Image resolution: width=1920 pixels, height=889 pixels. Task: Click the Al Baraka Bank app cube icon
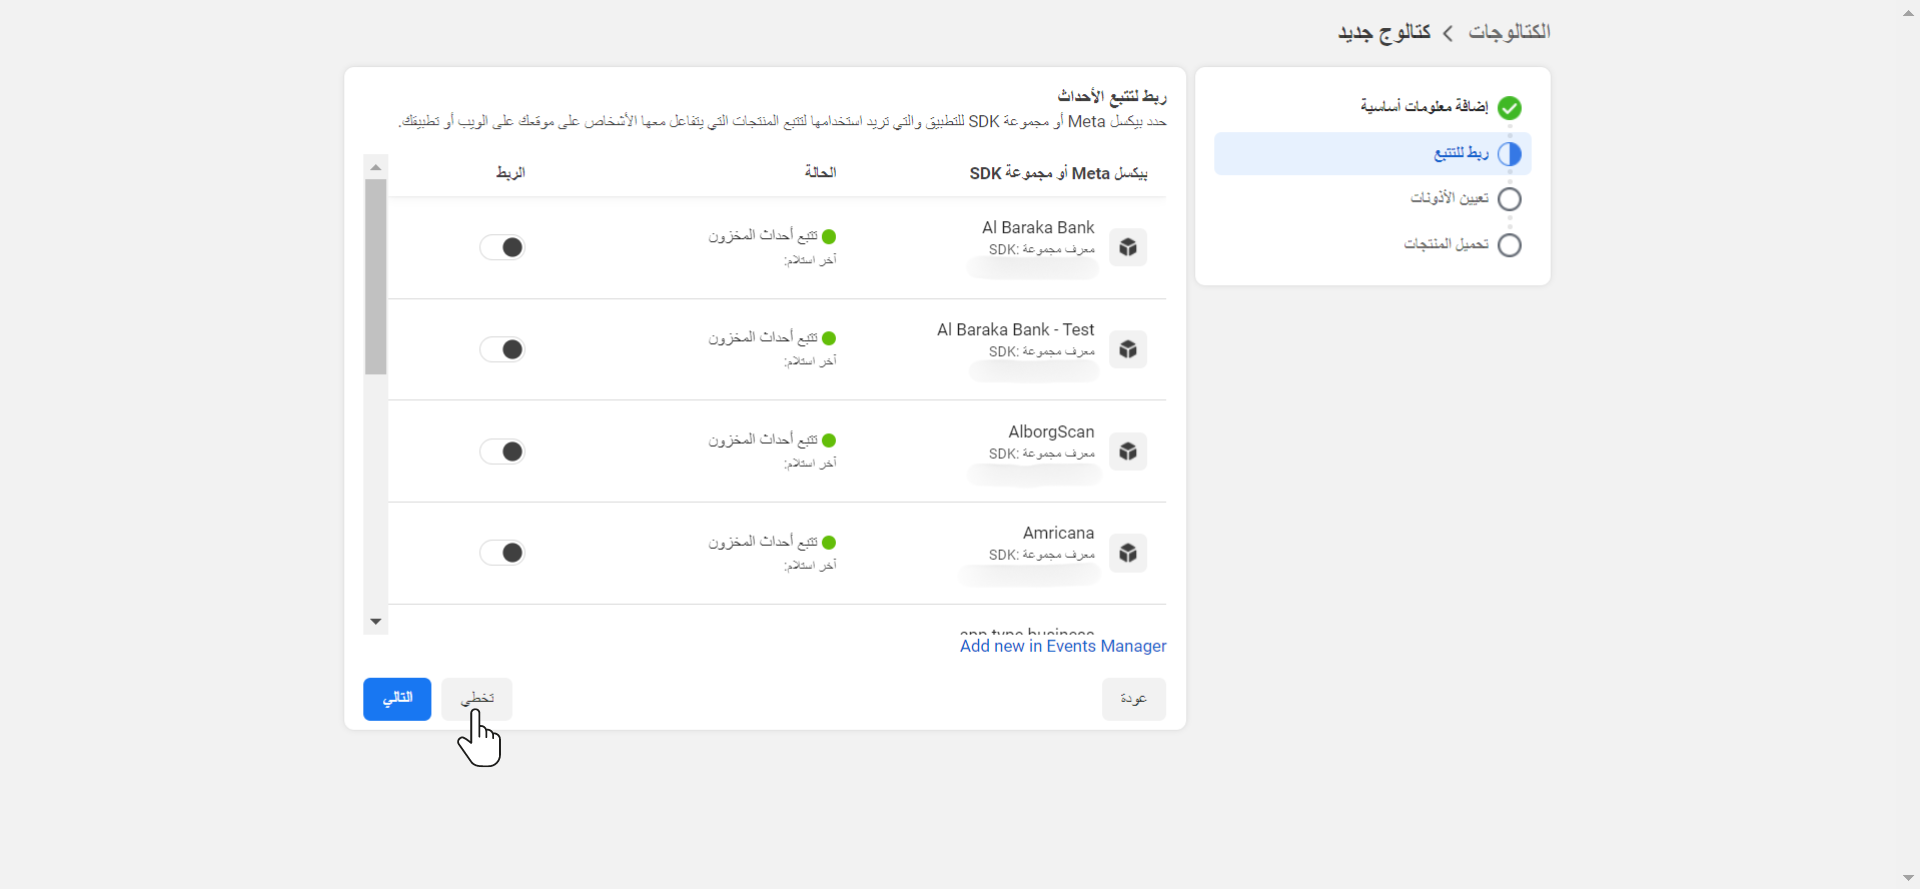click(x=1128, y=247)
